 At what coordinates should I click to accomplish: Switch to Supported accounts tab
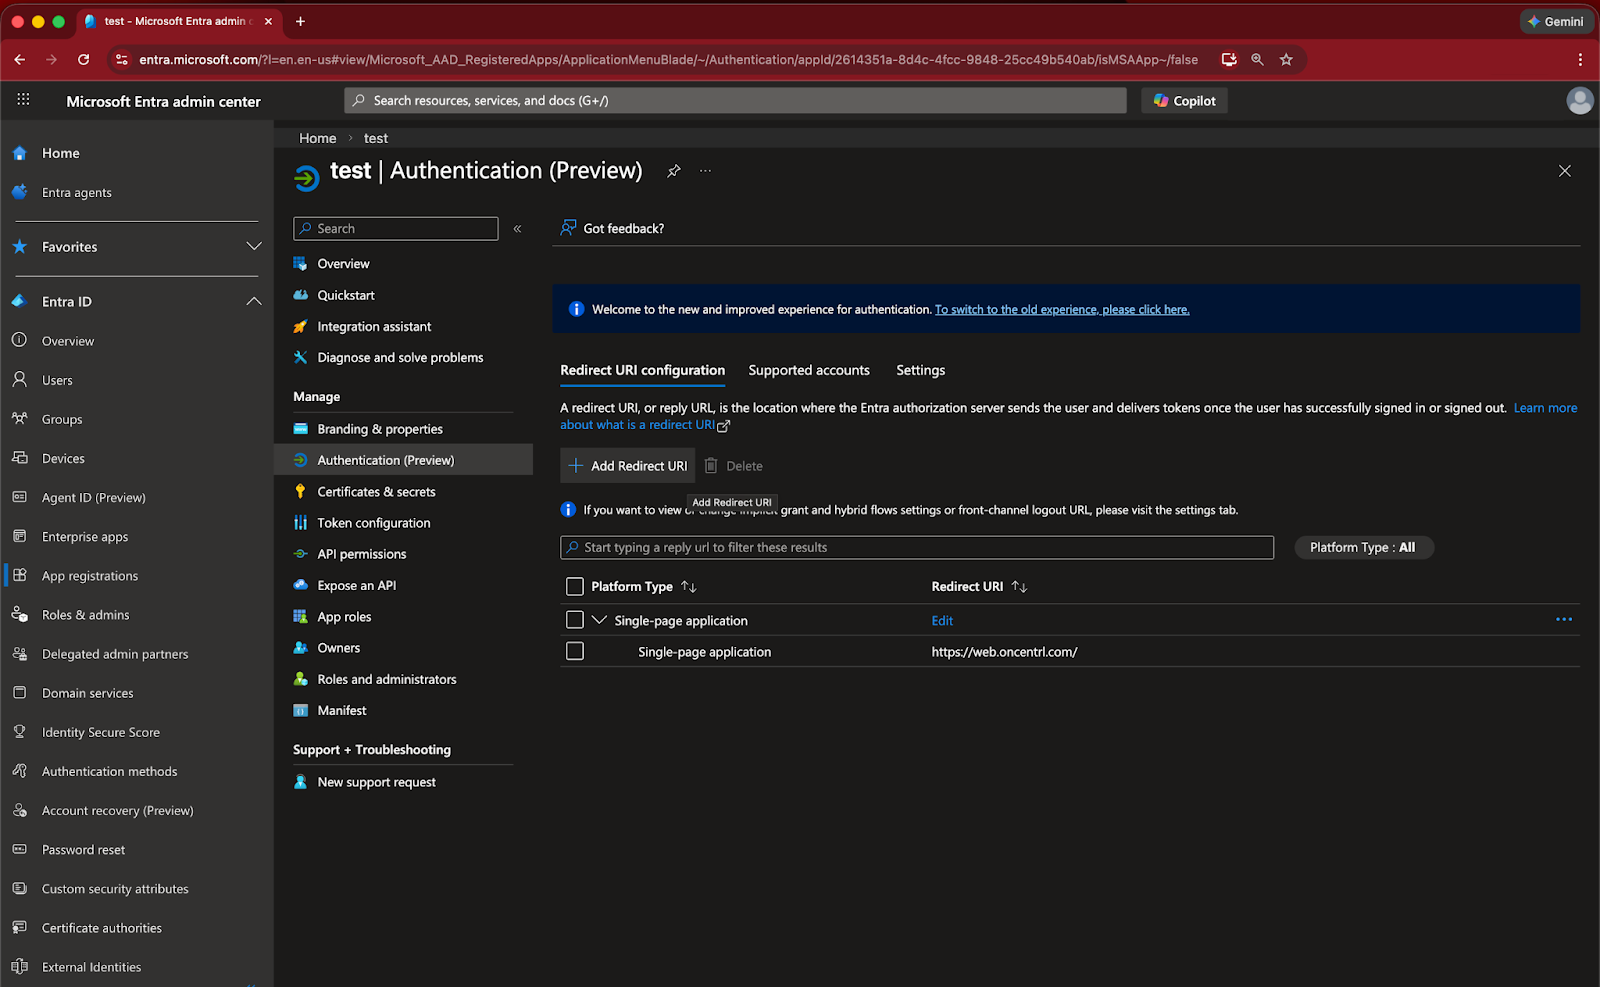(x=809, y=370)
